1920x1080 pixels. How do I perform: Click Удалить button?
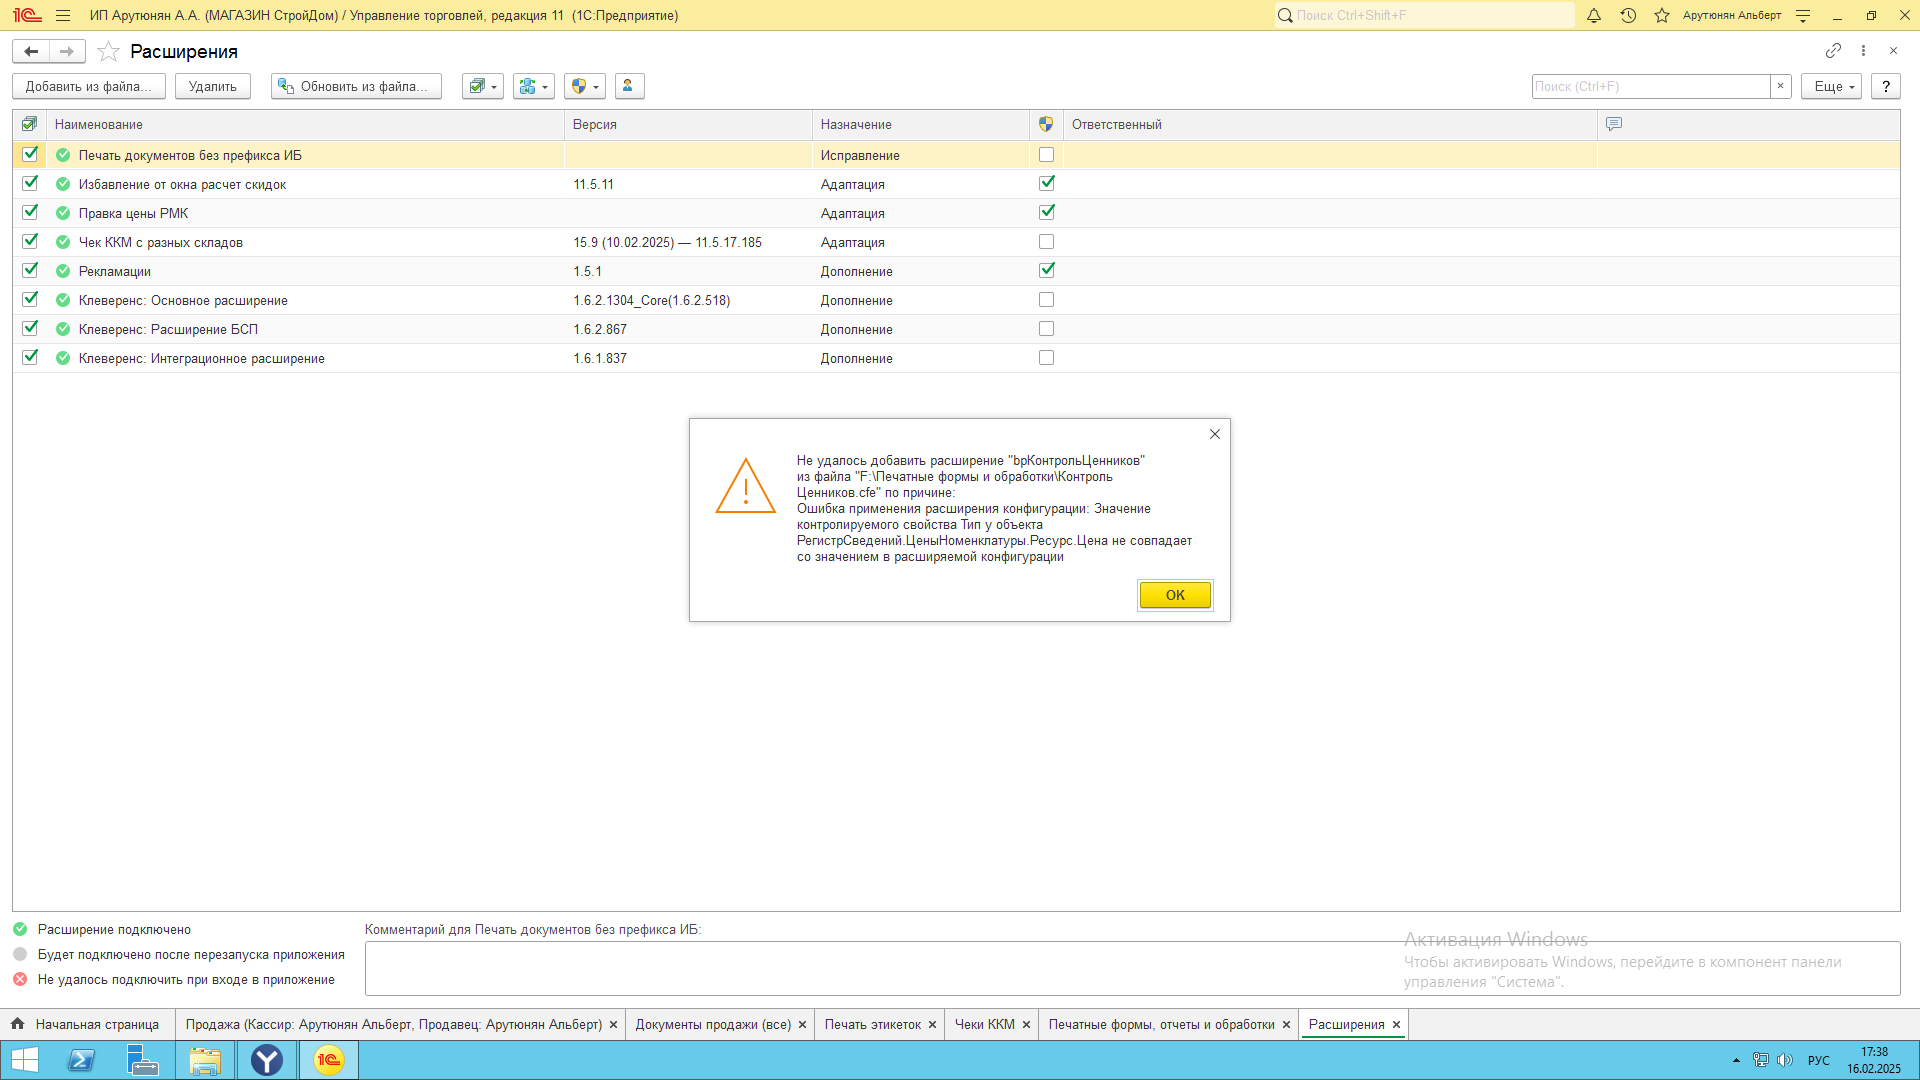point(213,86)
